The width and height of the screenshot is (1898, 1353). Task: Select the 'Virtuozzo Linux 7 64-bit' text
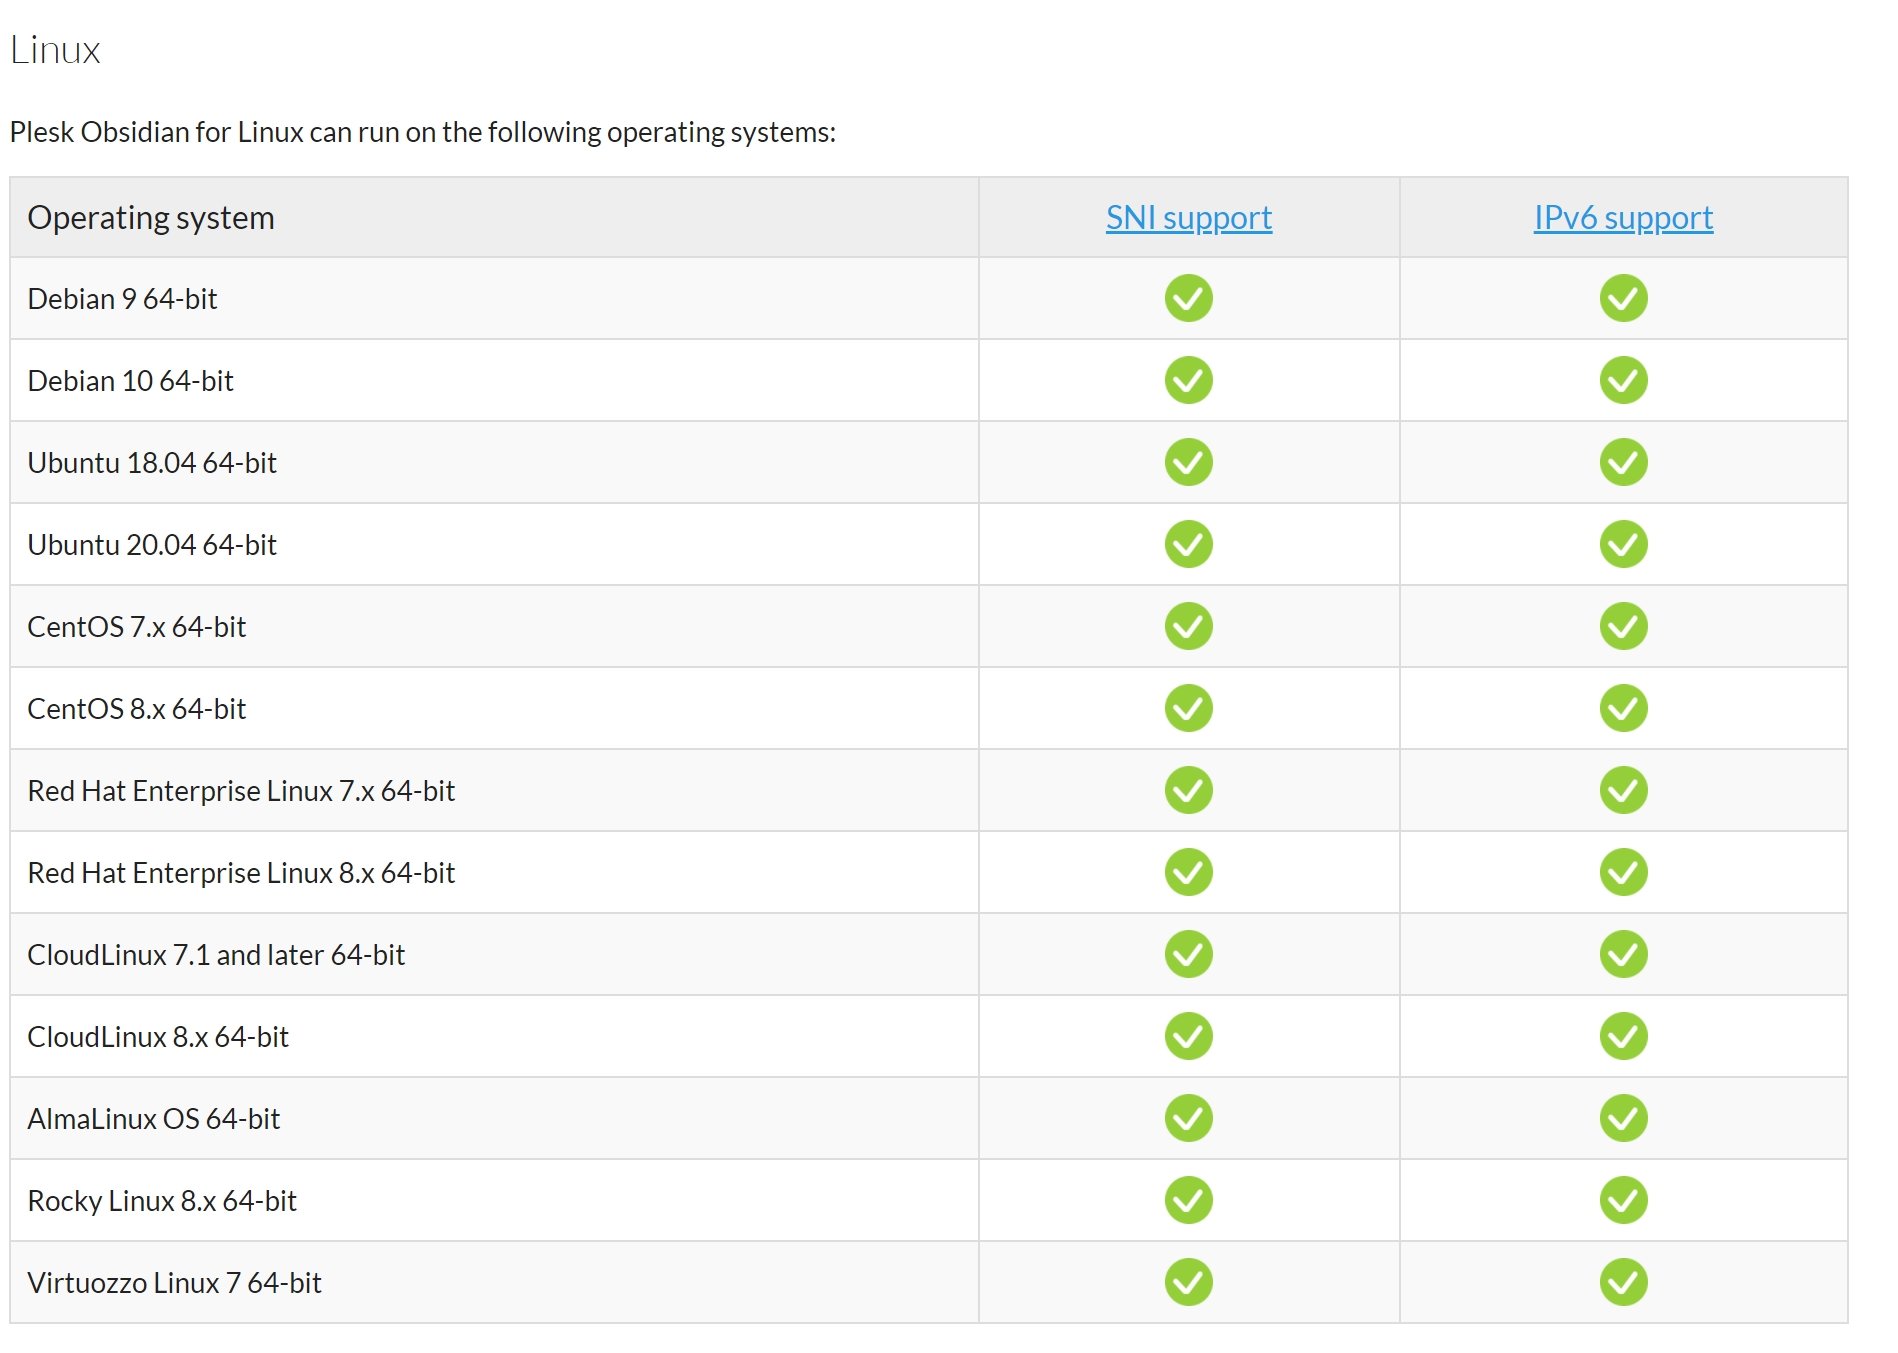coord(174,1283)
